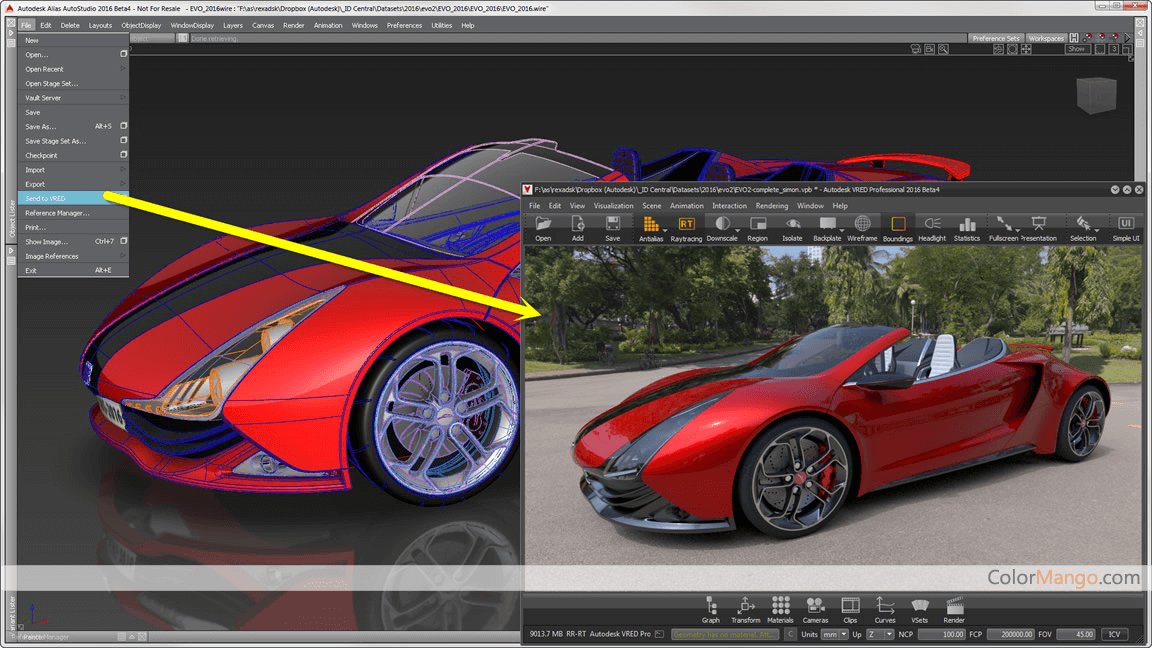1152x648 pixels.
Task: Toggle Antialias rendering
Action: tap(649, 224)
